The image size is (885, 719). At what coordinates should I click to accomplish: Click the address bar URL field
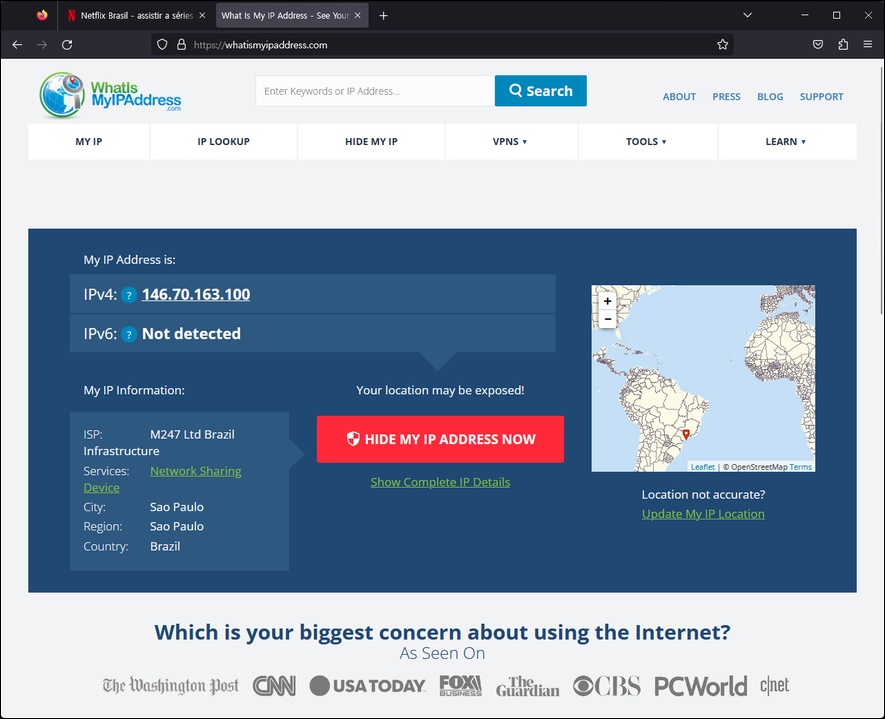(x=442, y=45)
